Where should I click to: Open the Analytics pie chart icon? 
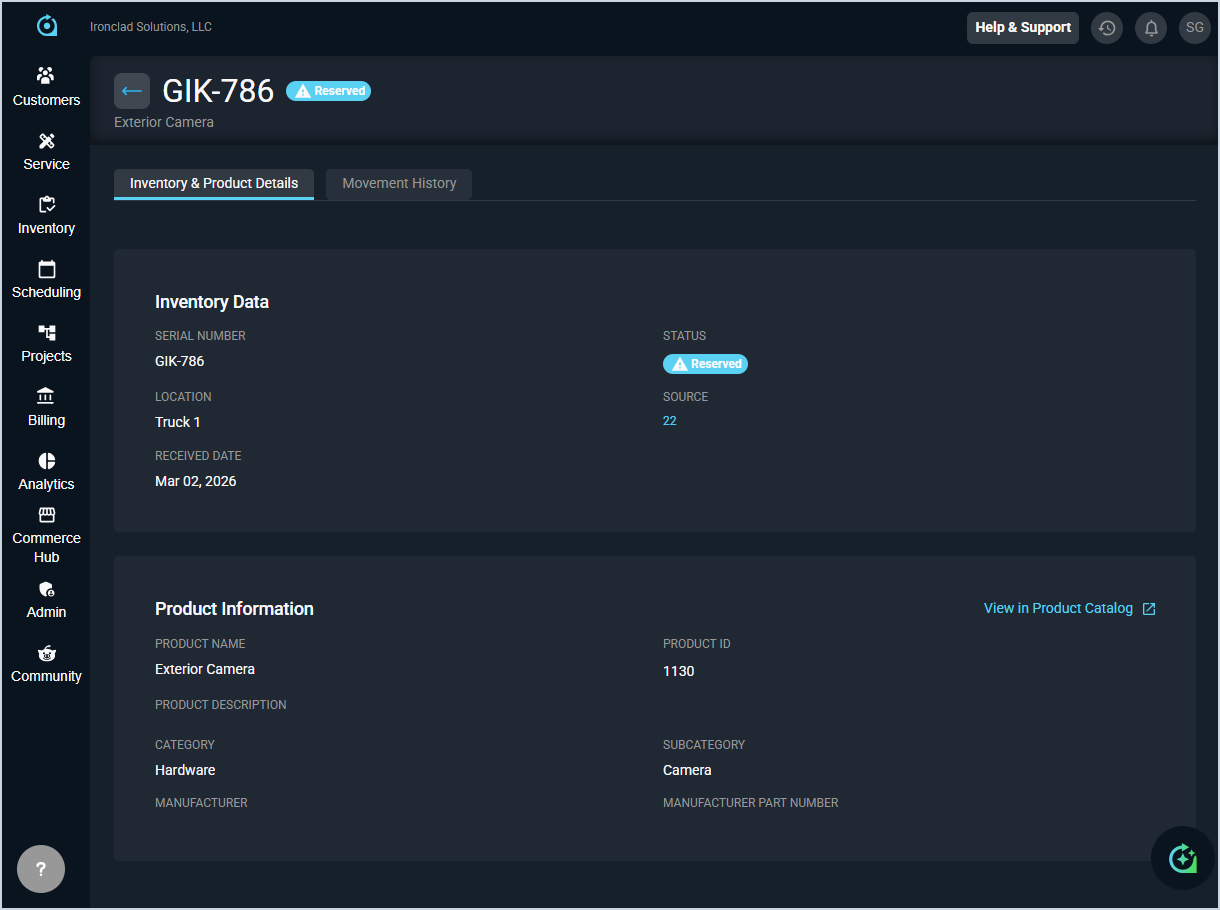click(46, 460)
